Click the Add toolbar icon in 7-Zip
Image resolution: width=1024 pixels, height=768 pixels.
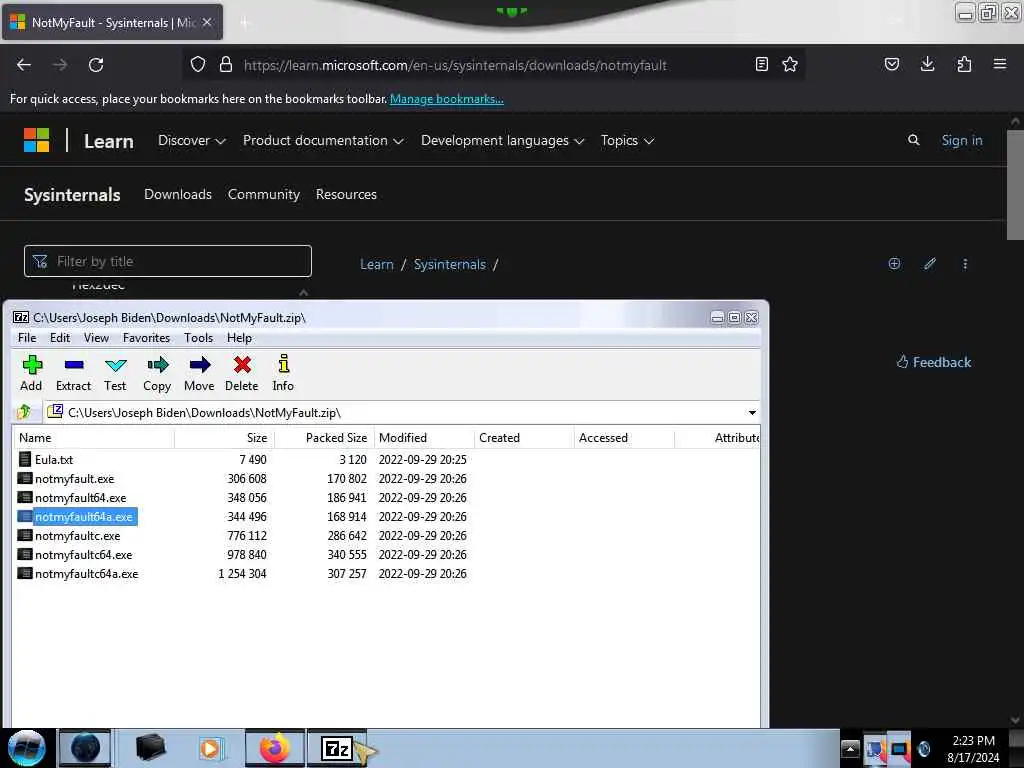(x=31, y=373)
